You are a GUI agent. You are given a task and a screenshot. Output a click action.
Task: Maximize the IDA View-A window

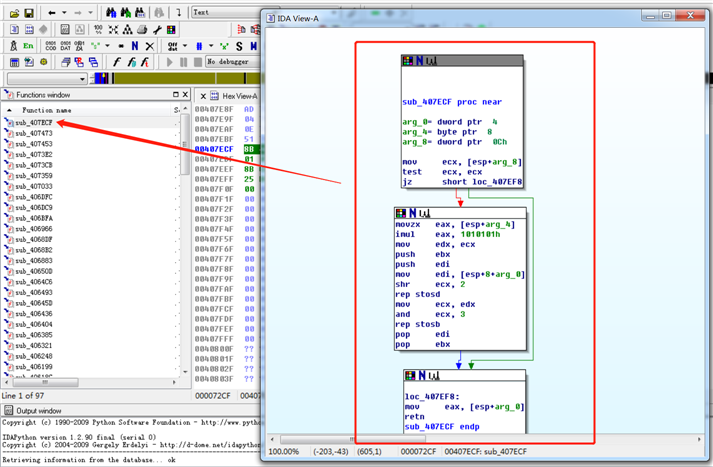[667, 16]
